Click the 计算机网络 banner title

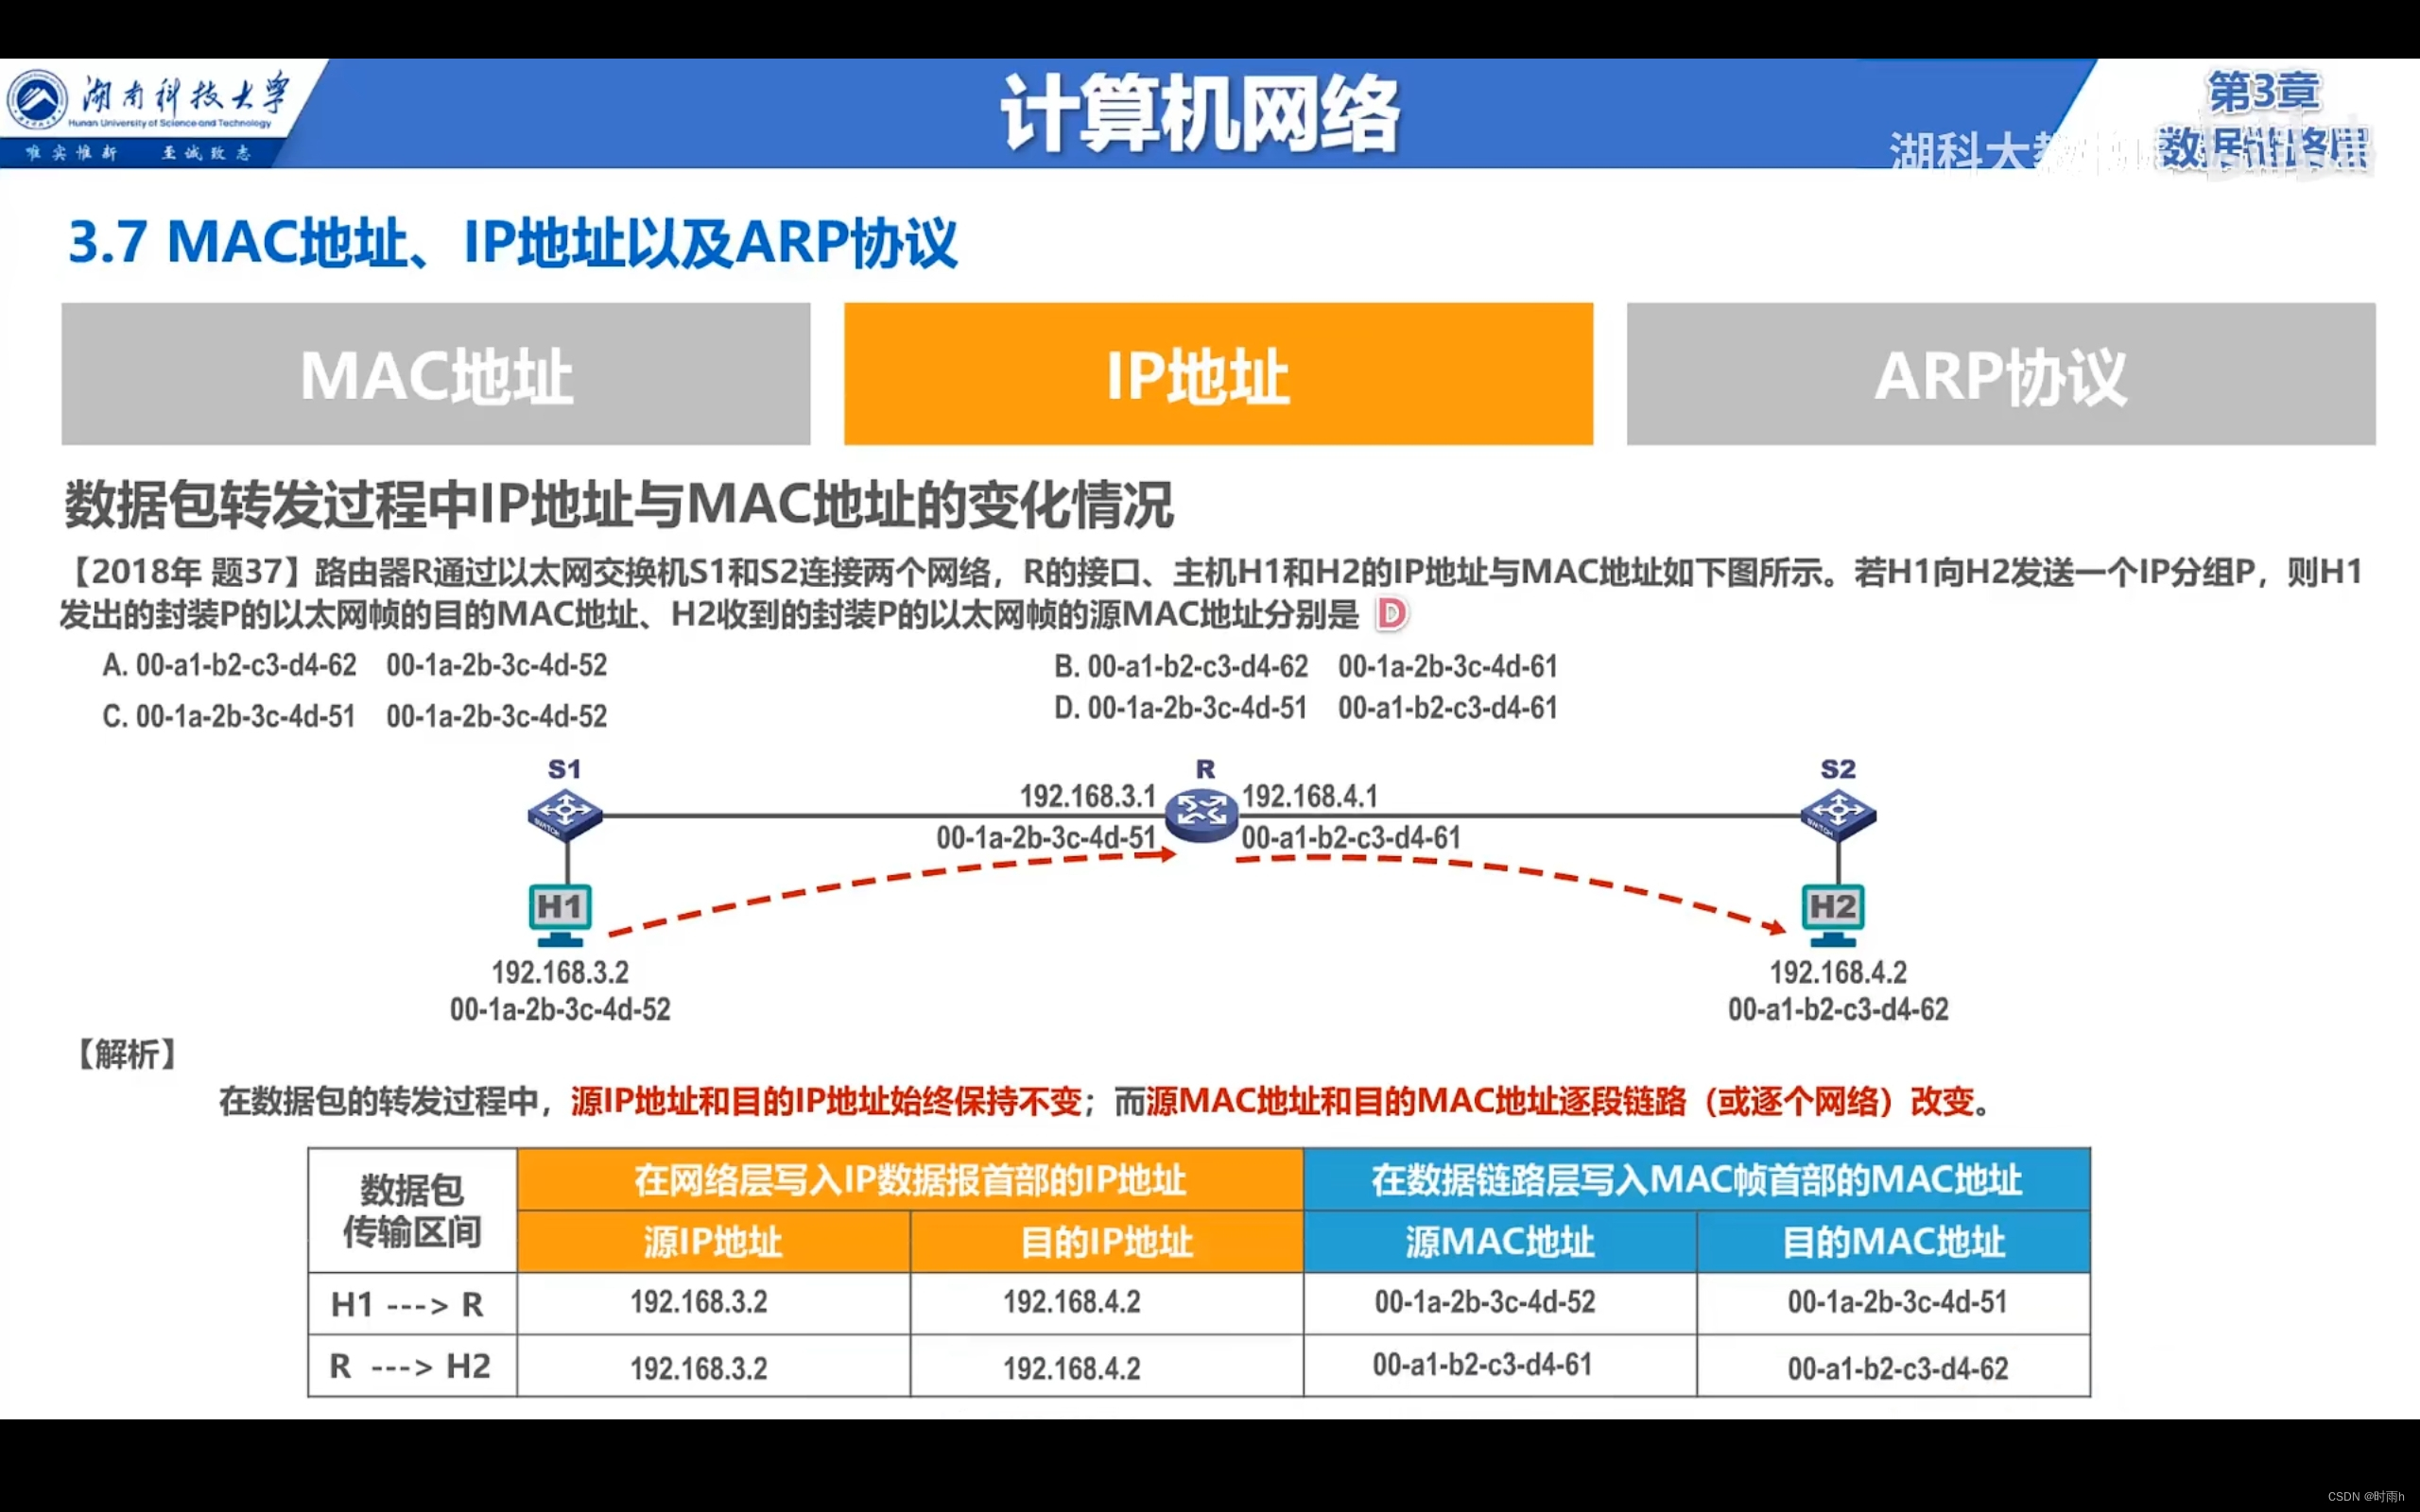coord(1200,113)
